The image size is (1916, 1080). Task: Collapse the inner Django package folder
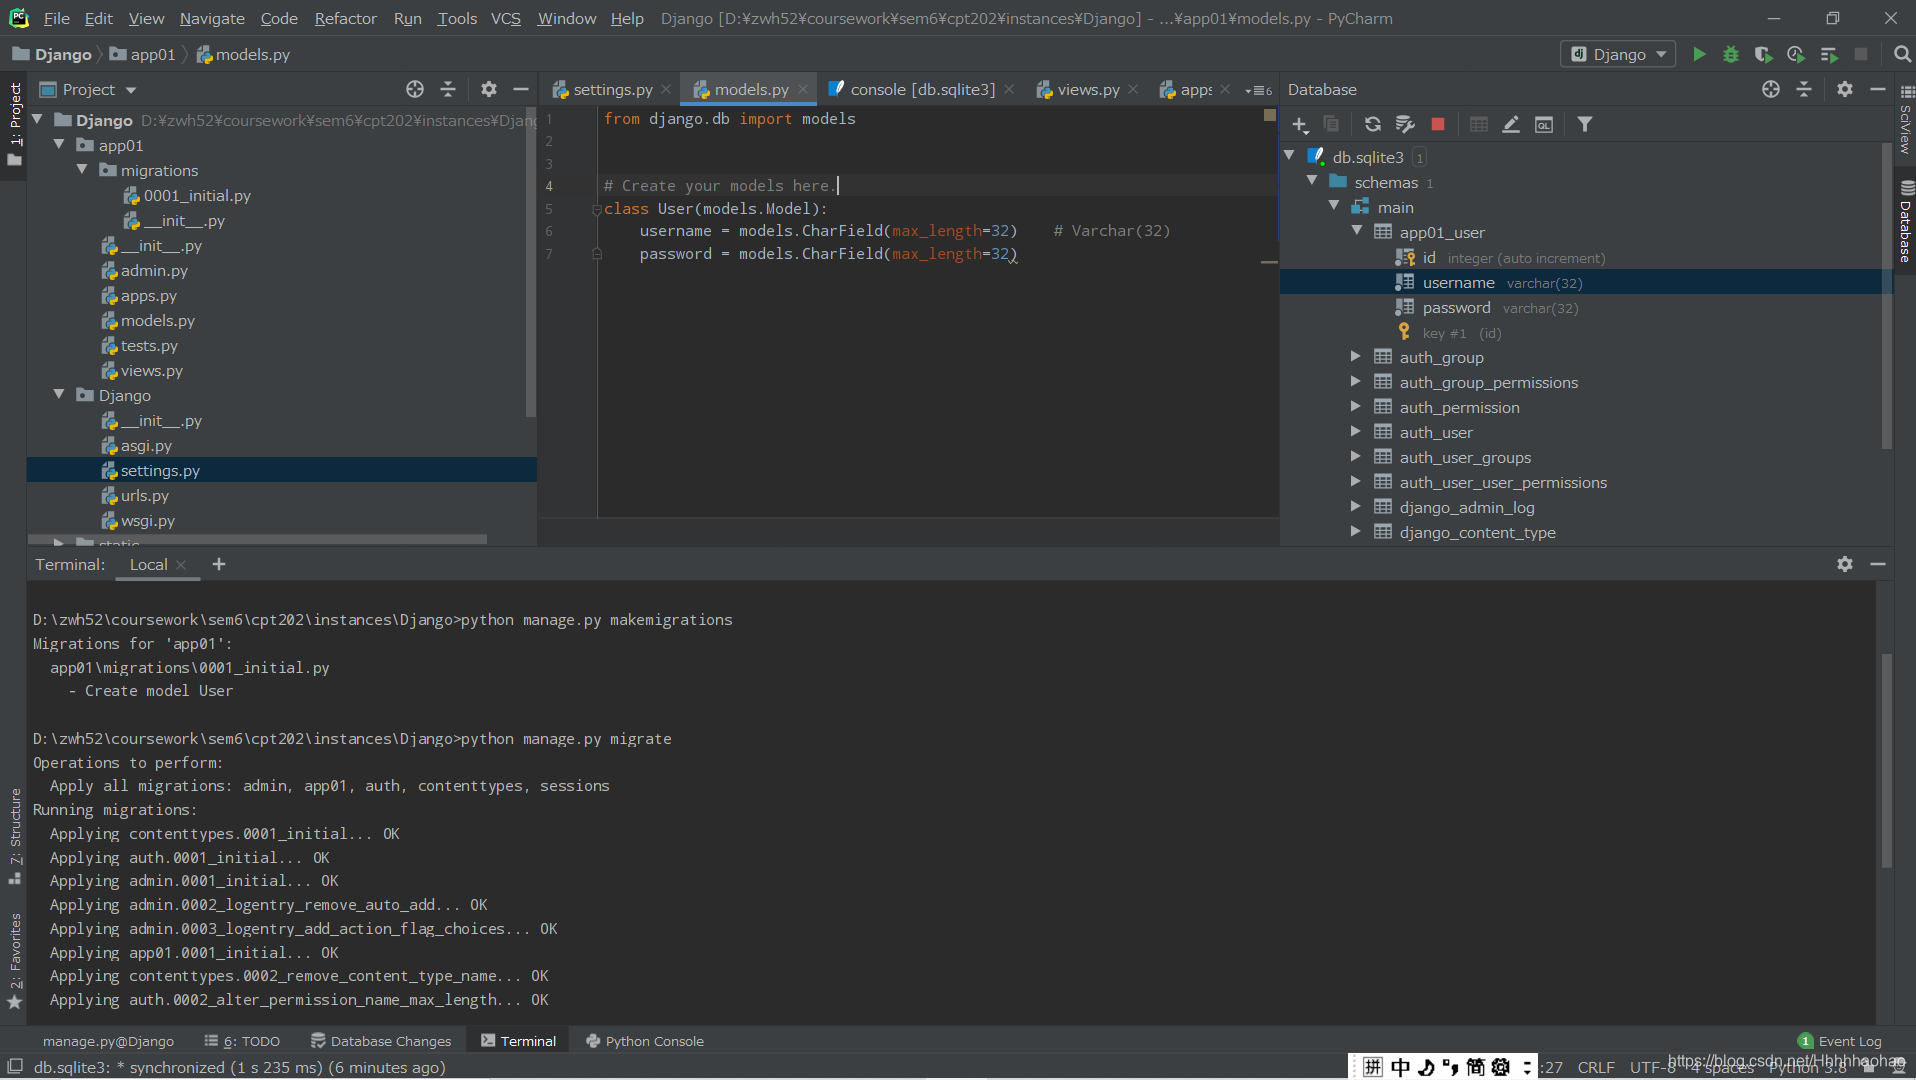[60, 395]
